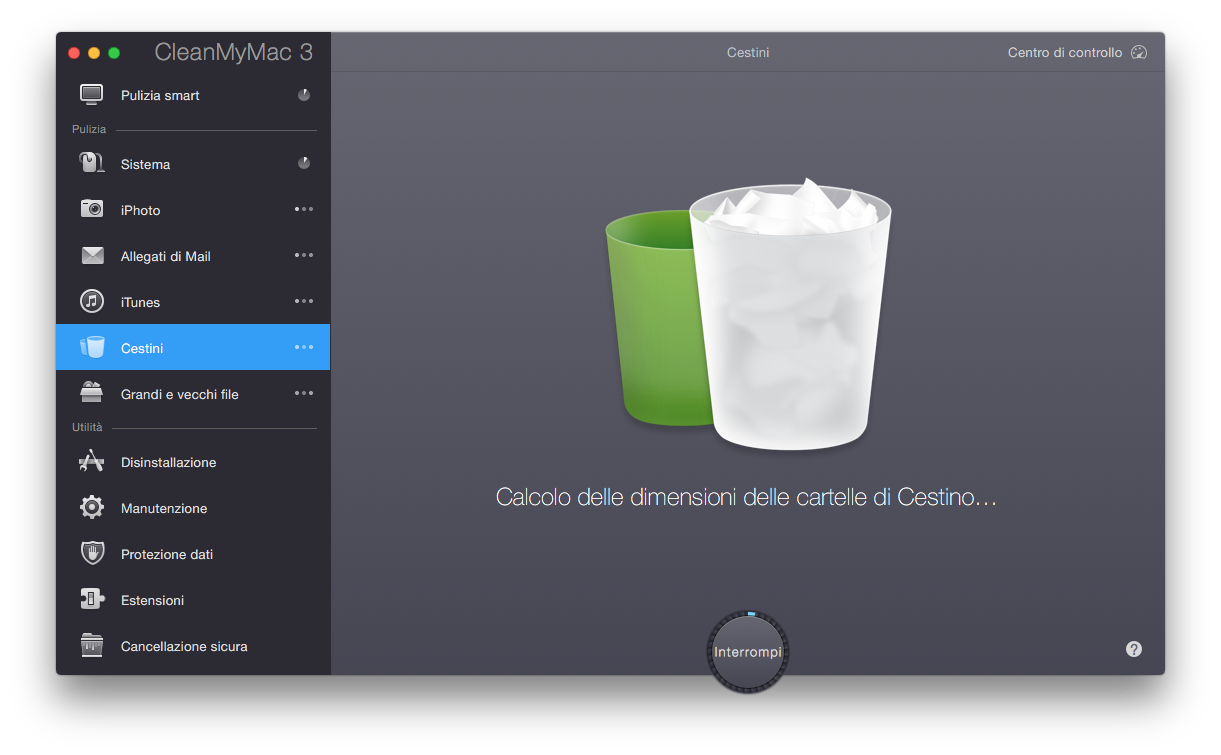Click the Cestini window title
Viewport: 1221px width, 755px height.
[748, 53]
